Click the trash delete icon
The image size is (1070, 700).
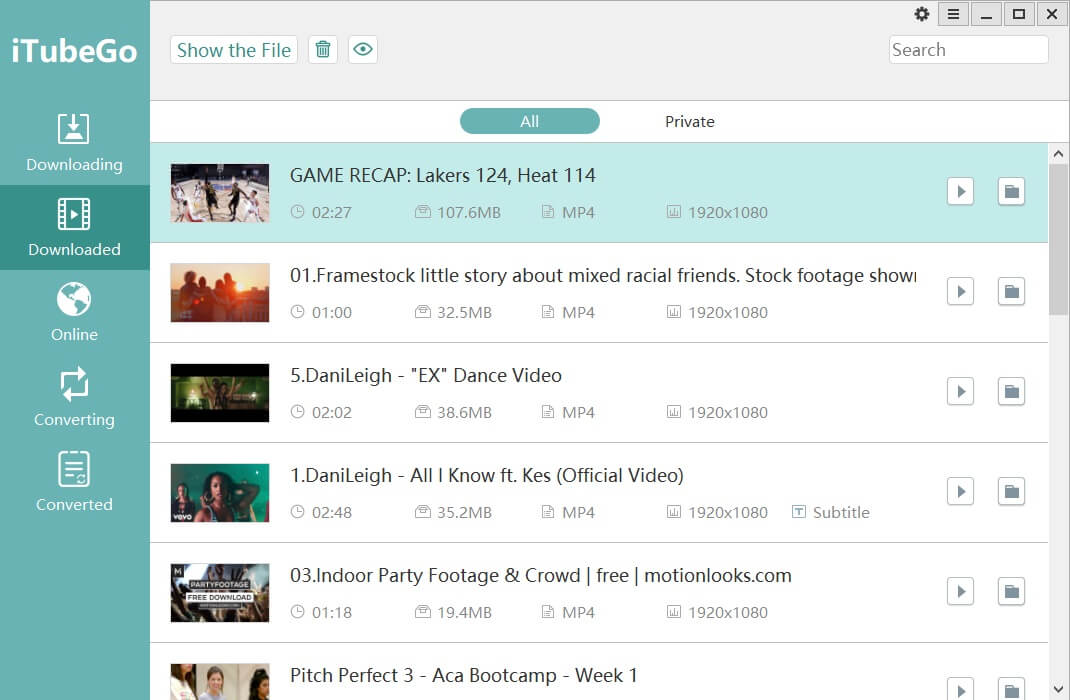(x=323, y=50)
